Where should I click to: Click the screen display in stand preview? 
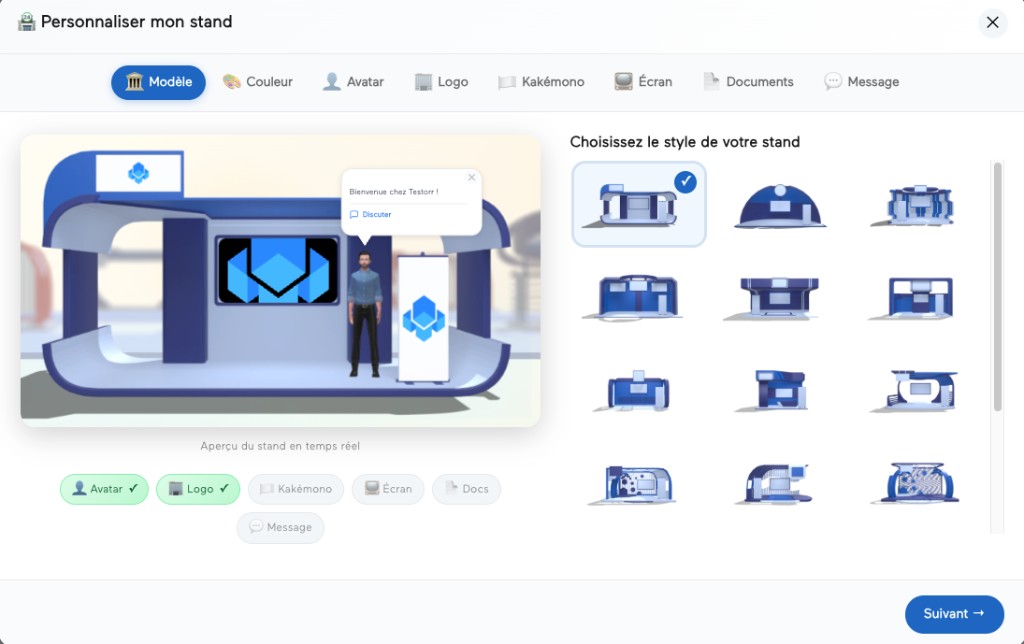point(278,270)
